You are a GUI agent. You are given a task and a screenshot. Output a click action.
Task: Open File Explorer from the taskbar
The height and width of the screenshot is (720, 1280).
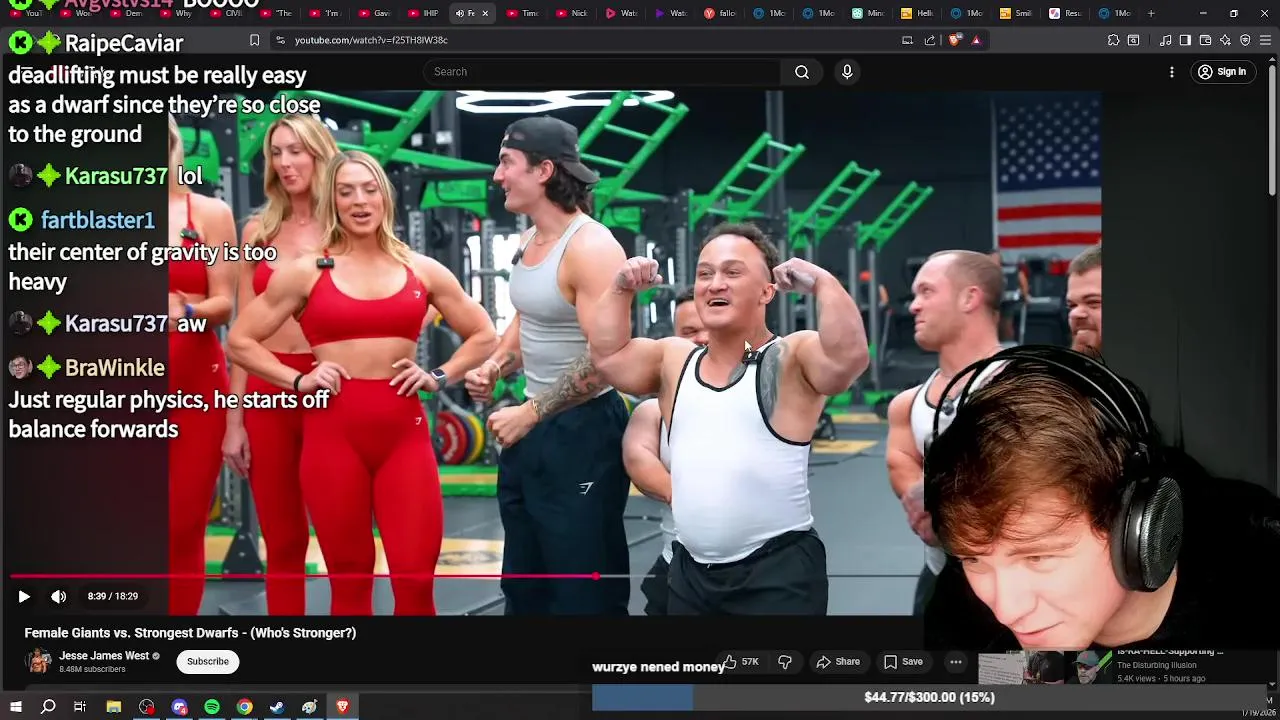[114, 707]
